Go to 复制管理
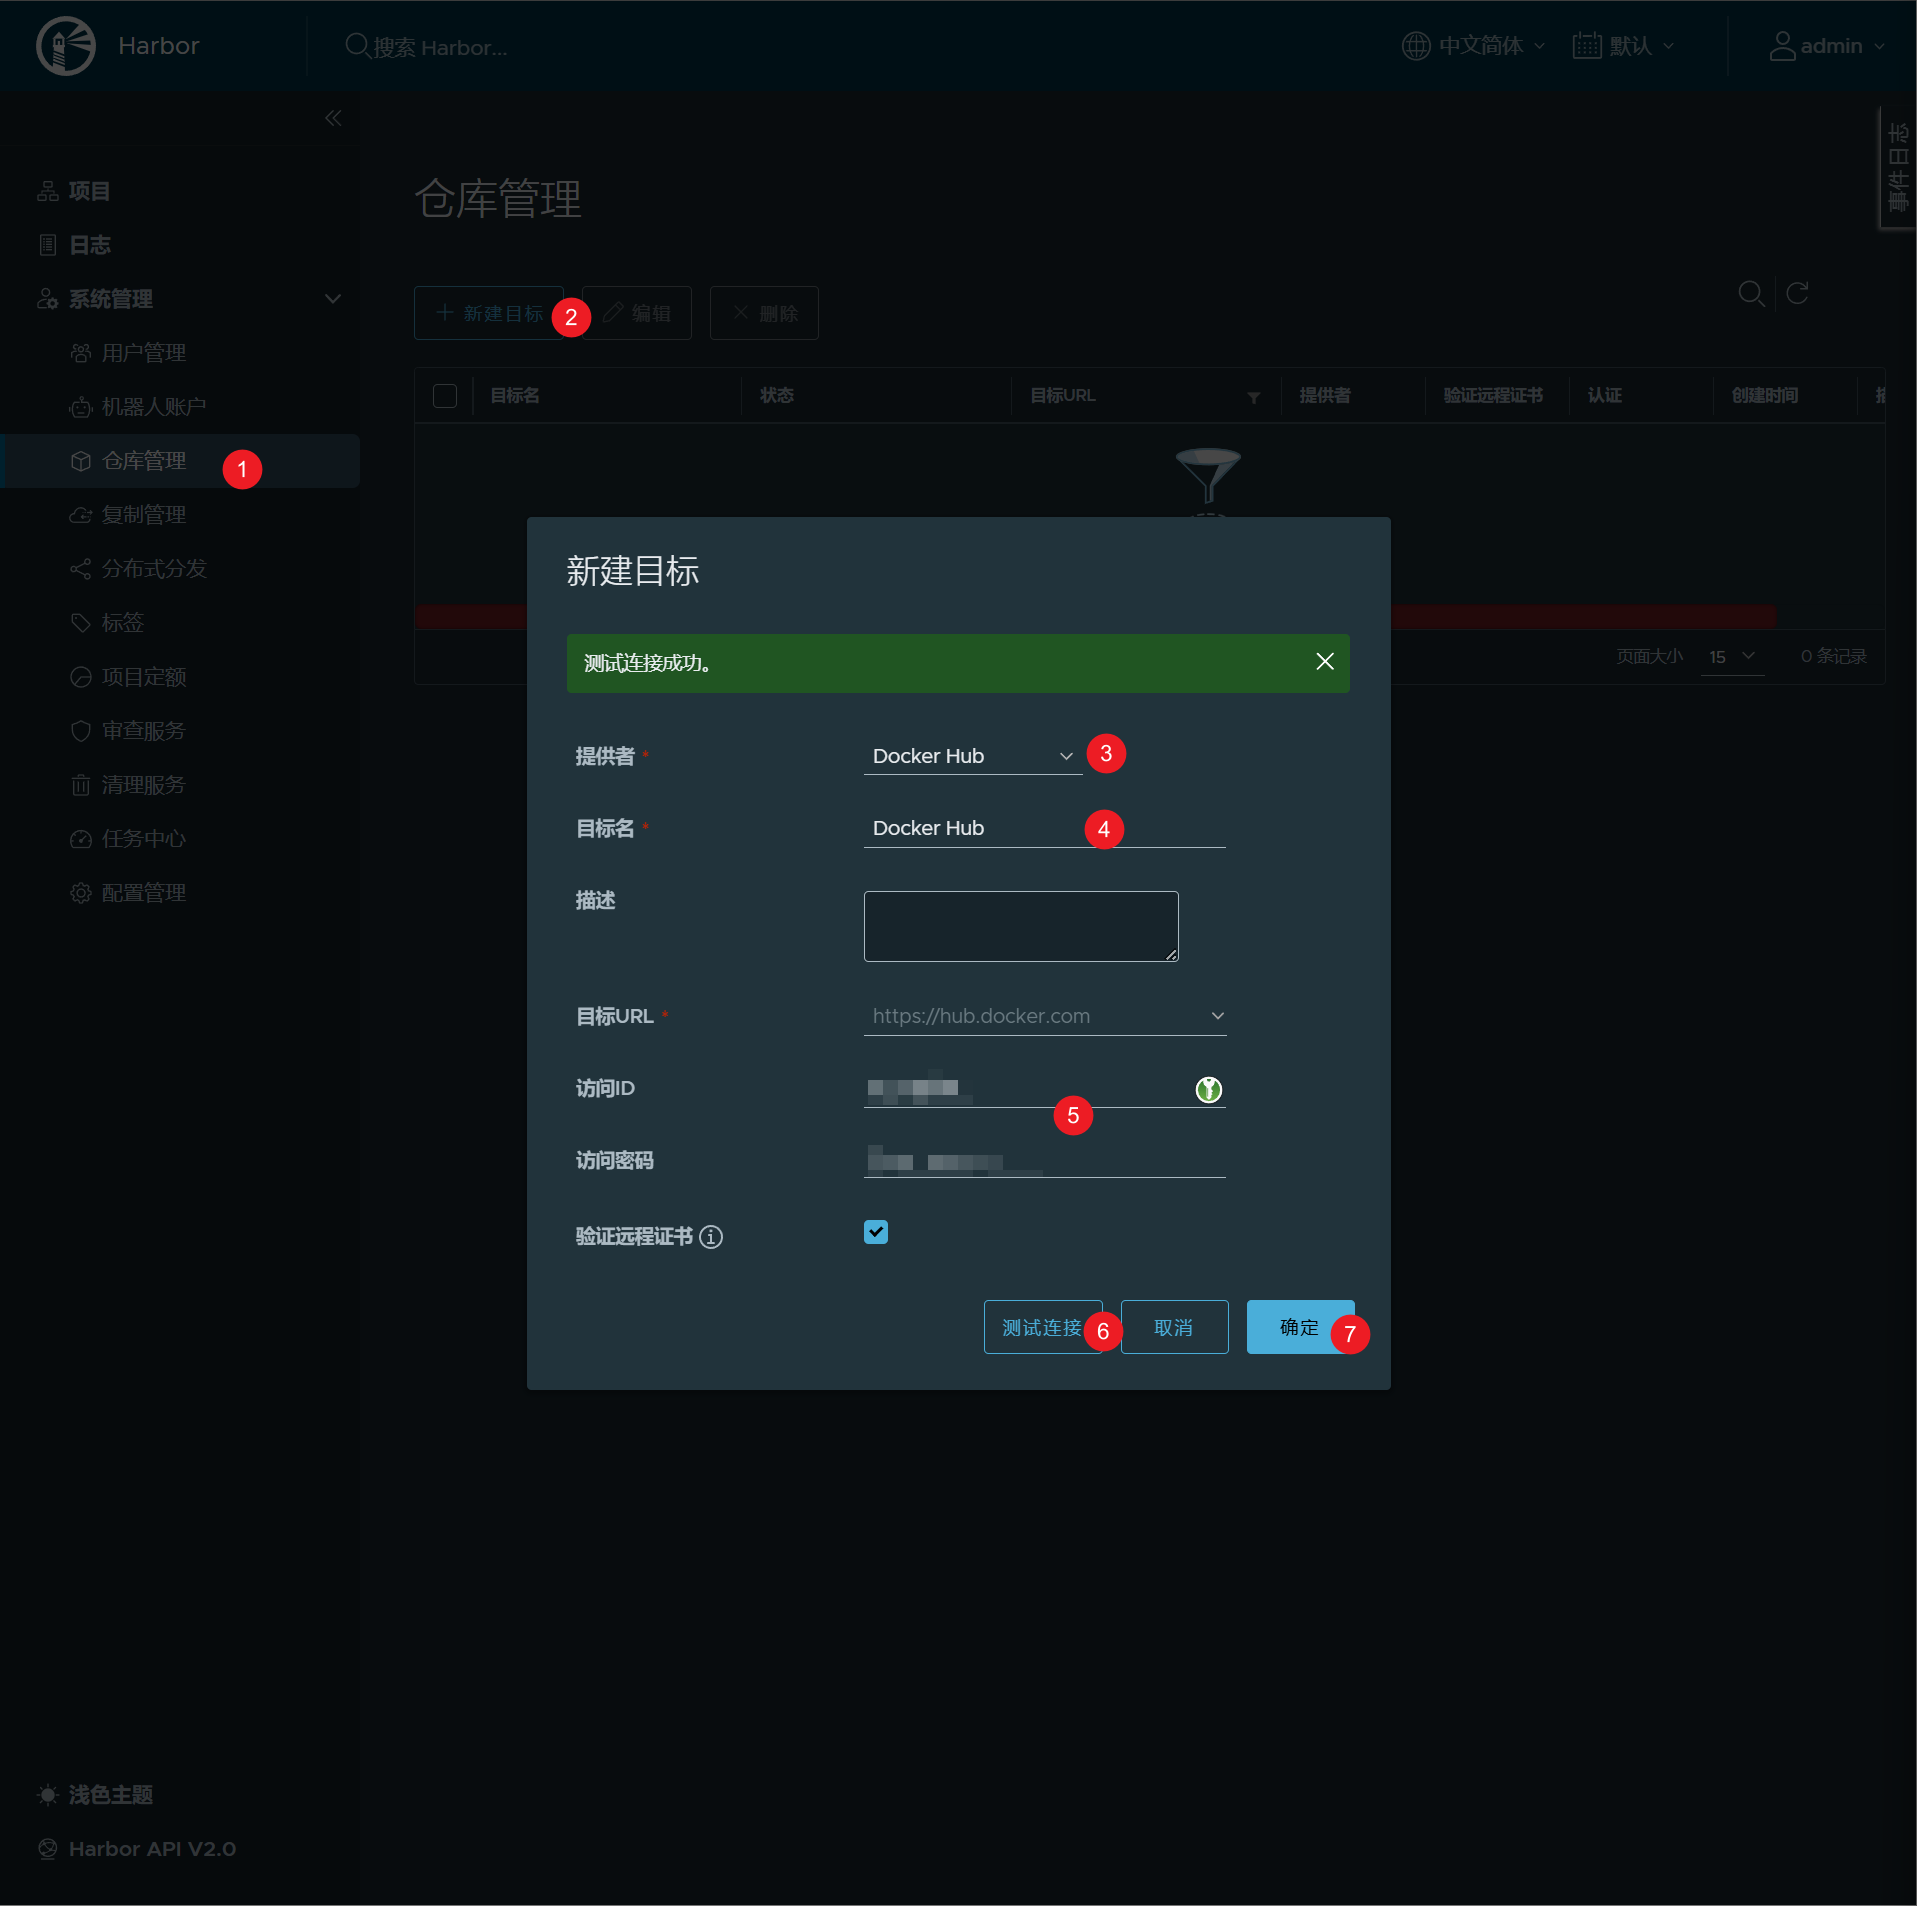The width and height of the screenshot is (1917, 1906). click(x=144, y=515)
